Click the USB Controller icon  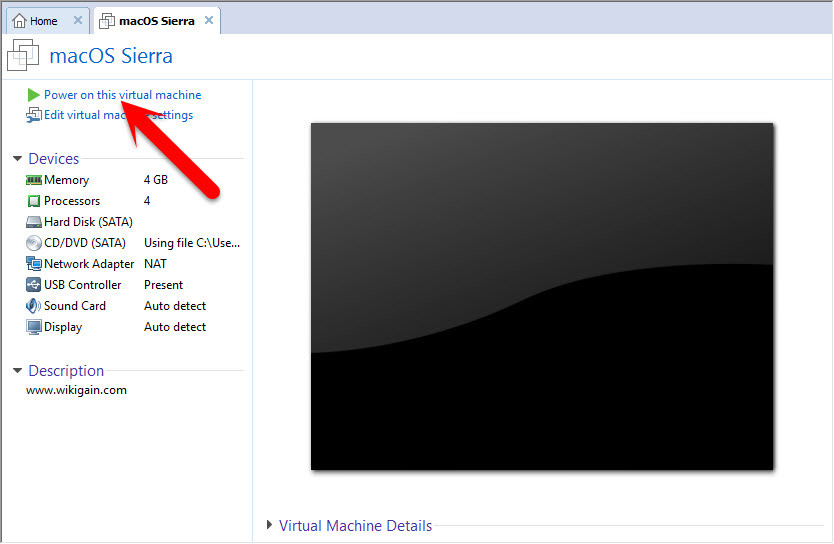coord(34,284)
